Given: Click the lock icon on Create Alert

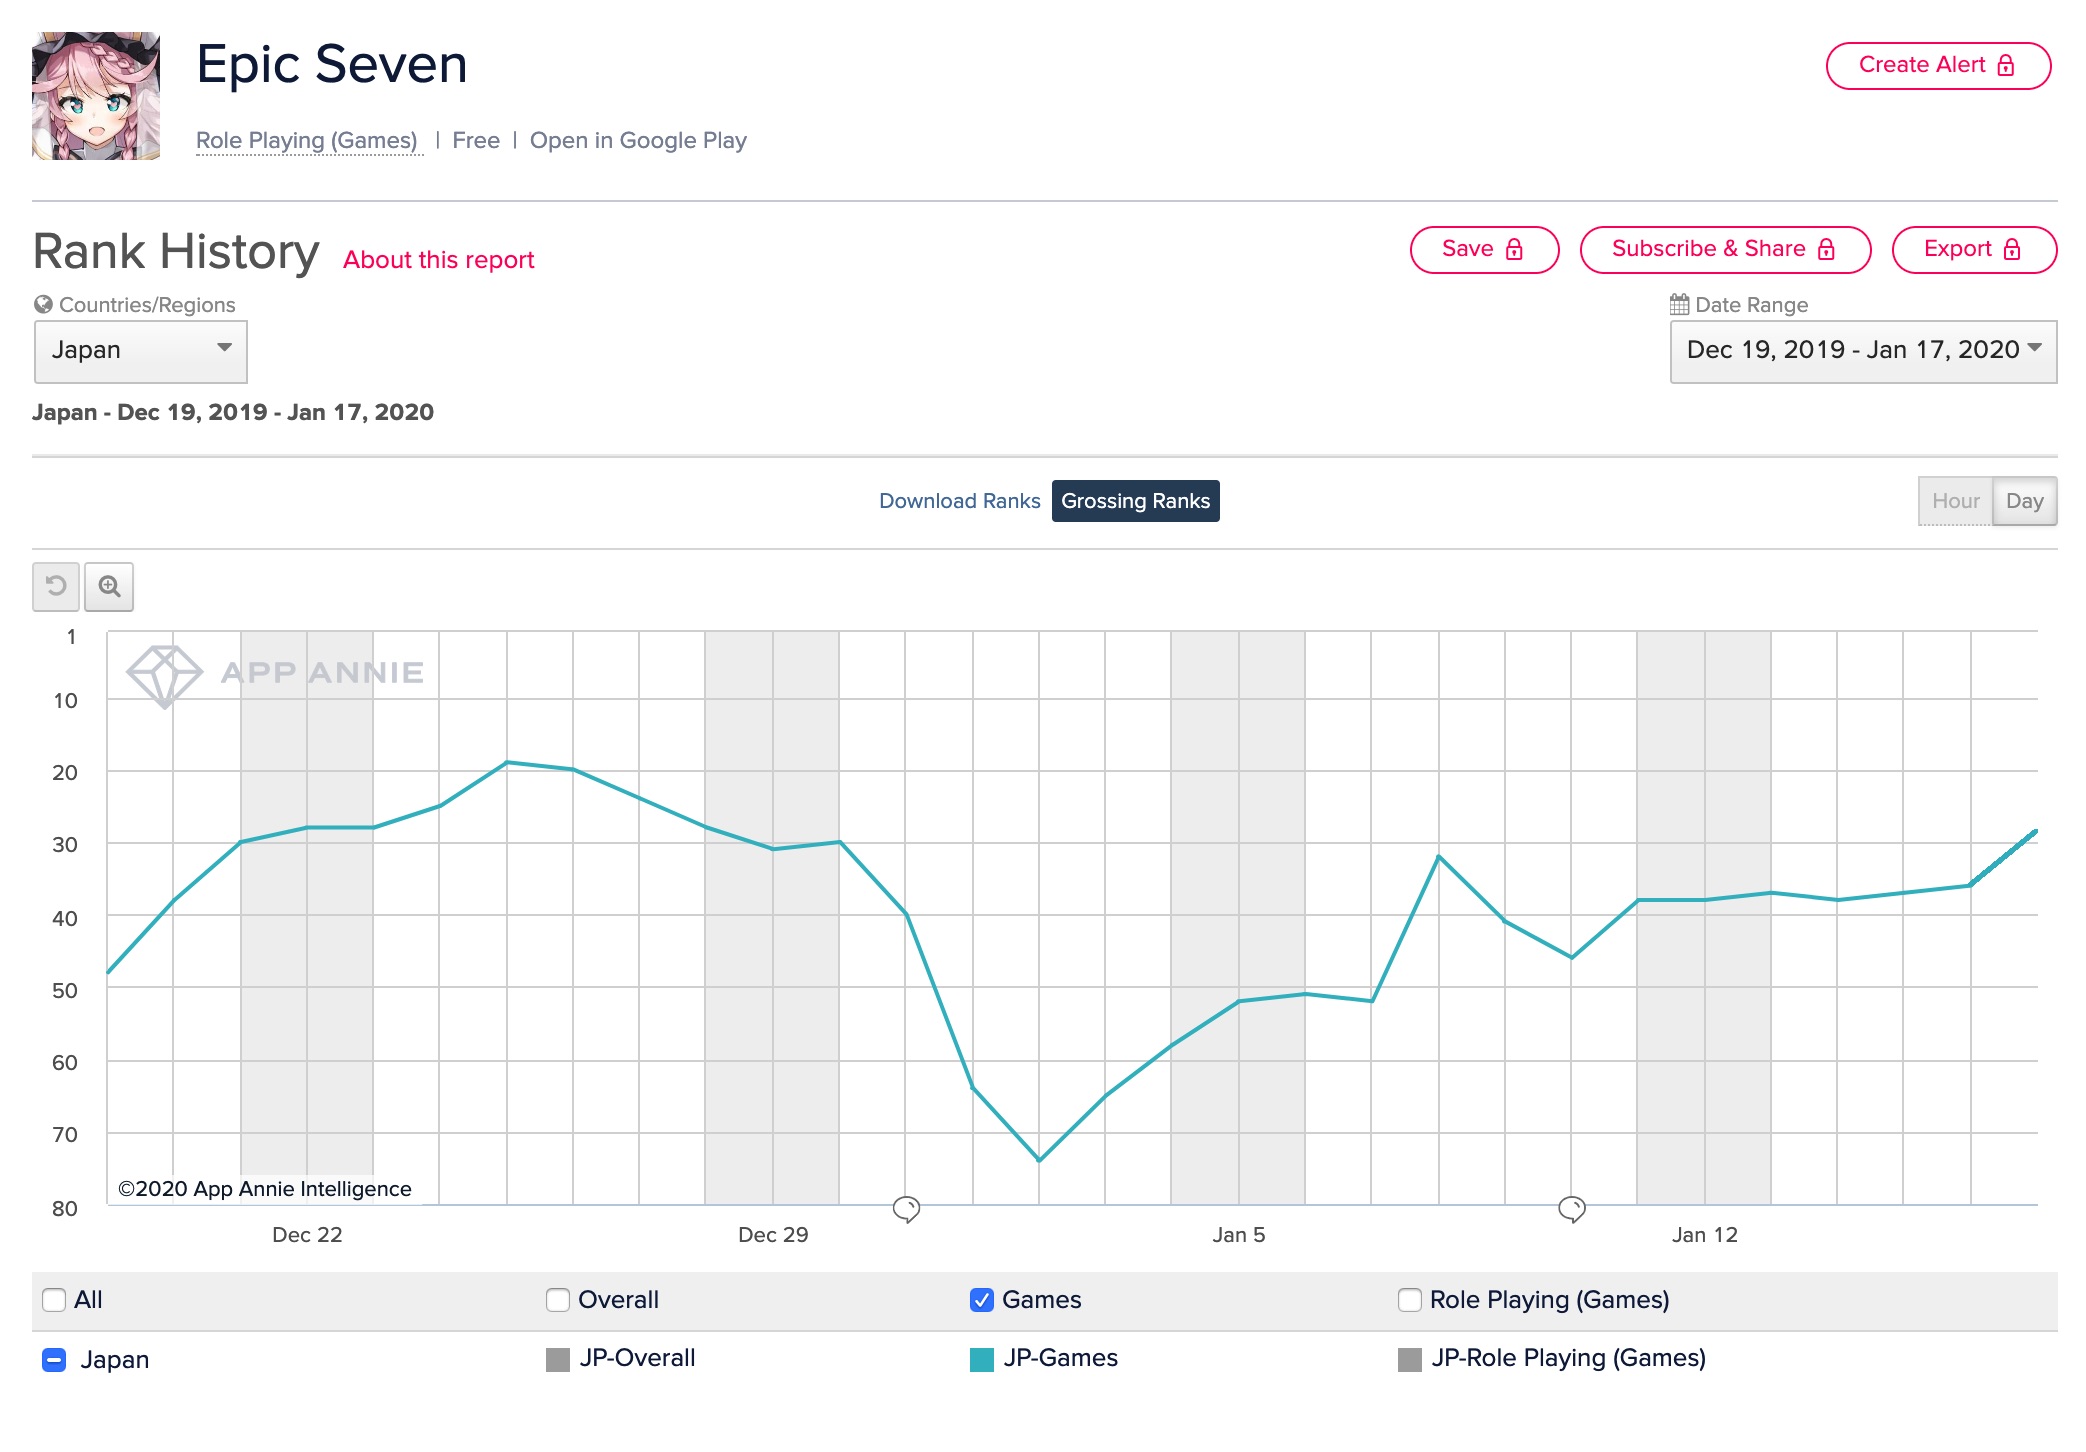Looking at the screenshot, I should [x=2006, y=65].
